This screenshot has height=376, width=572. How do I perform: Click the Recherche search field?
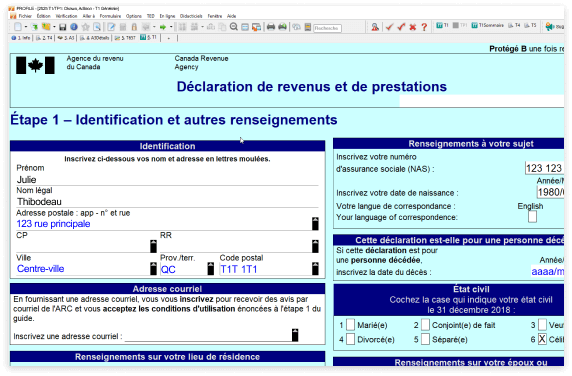[327, 28]
